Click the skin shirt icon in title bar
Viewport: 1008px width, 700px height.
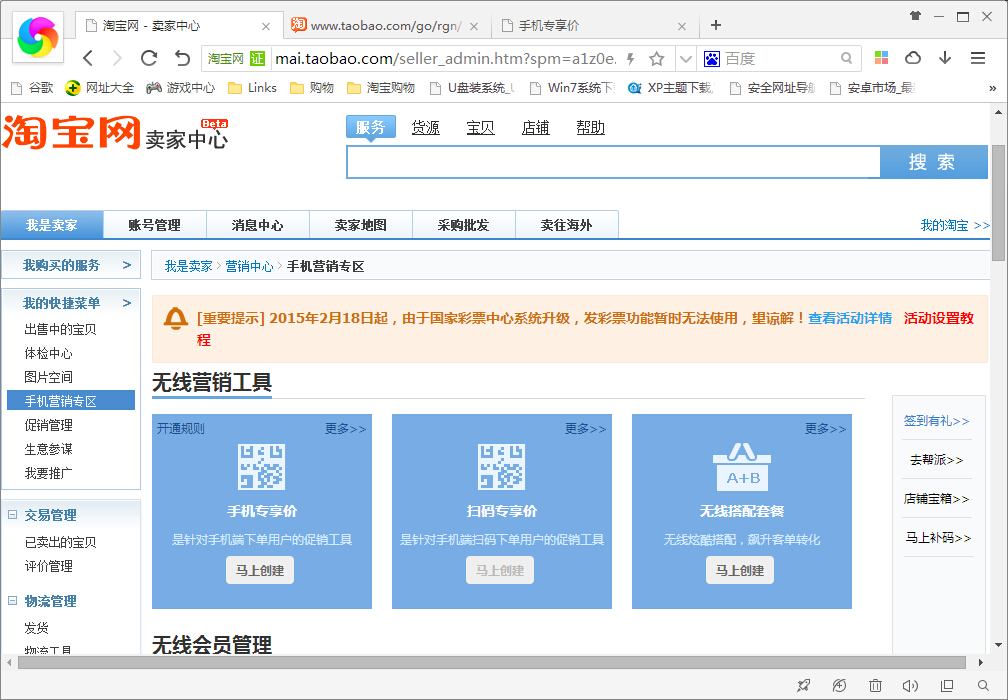915,16
